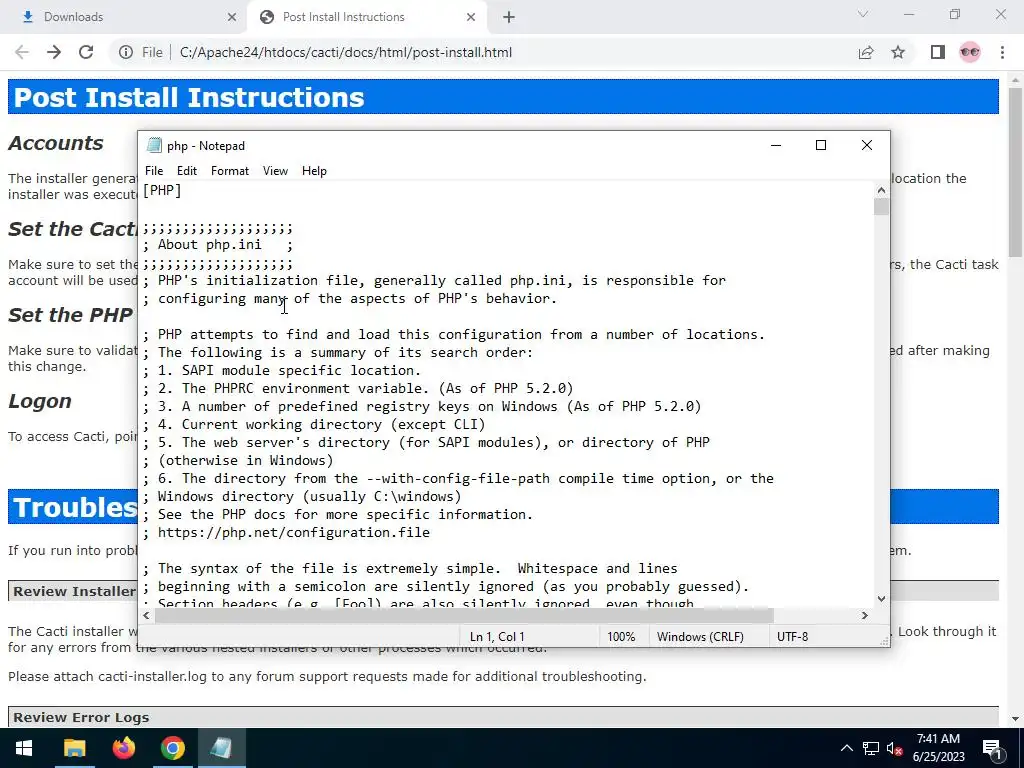This screenshot has width=1024, height=768.
Task: Click the 'Accounts' heading on the page
Action: 56,143
